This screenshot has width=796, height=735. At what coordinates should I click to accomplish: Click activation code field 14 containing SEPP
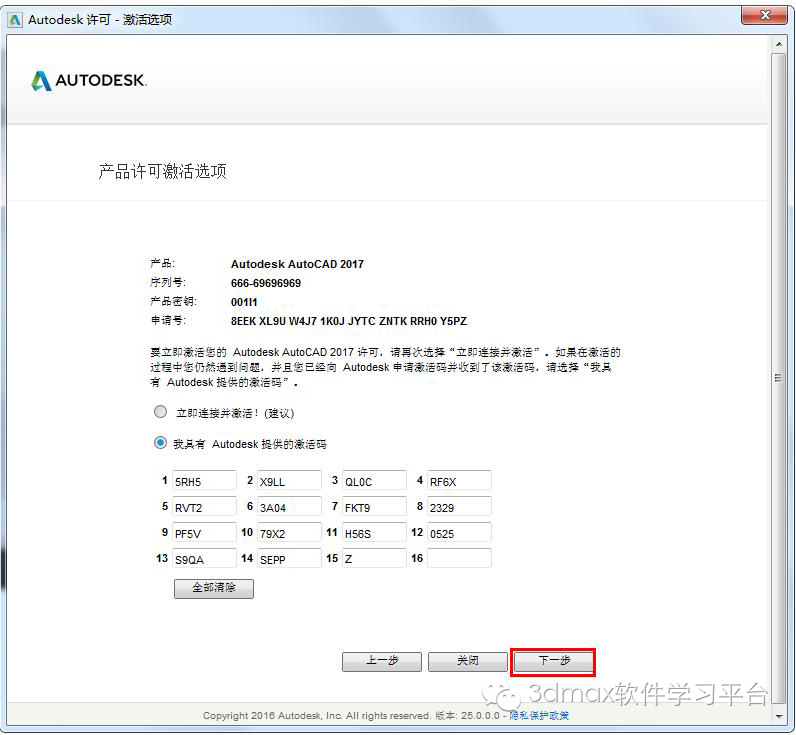[x=289, y=558]
